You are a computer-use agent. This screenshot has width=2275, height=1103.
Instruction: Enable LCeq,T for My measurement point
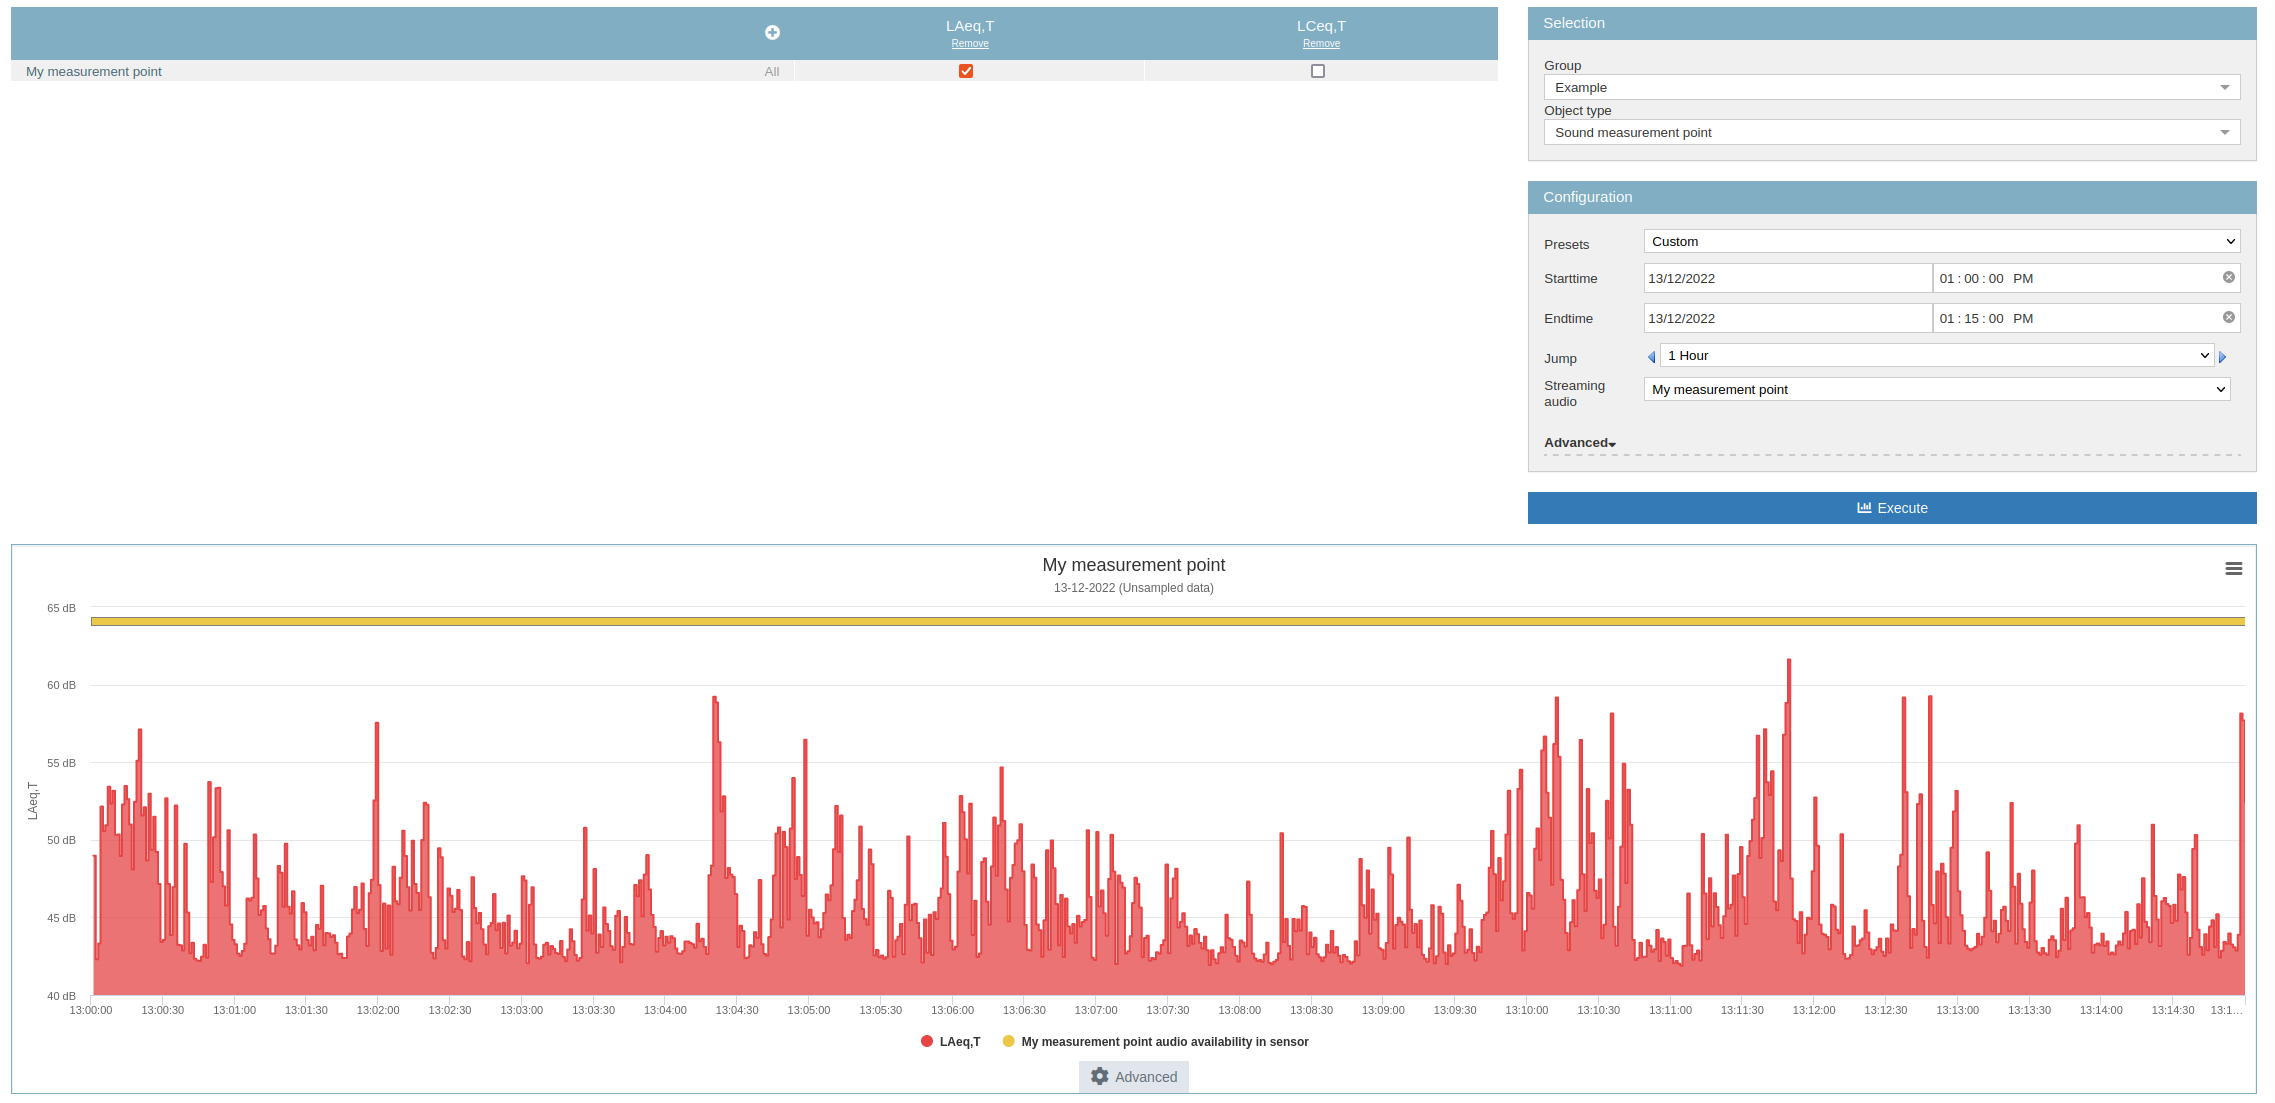1318,71
